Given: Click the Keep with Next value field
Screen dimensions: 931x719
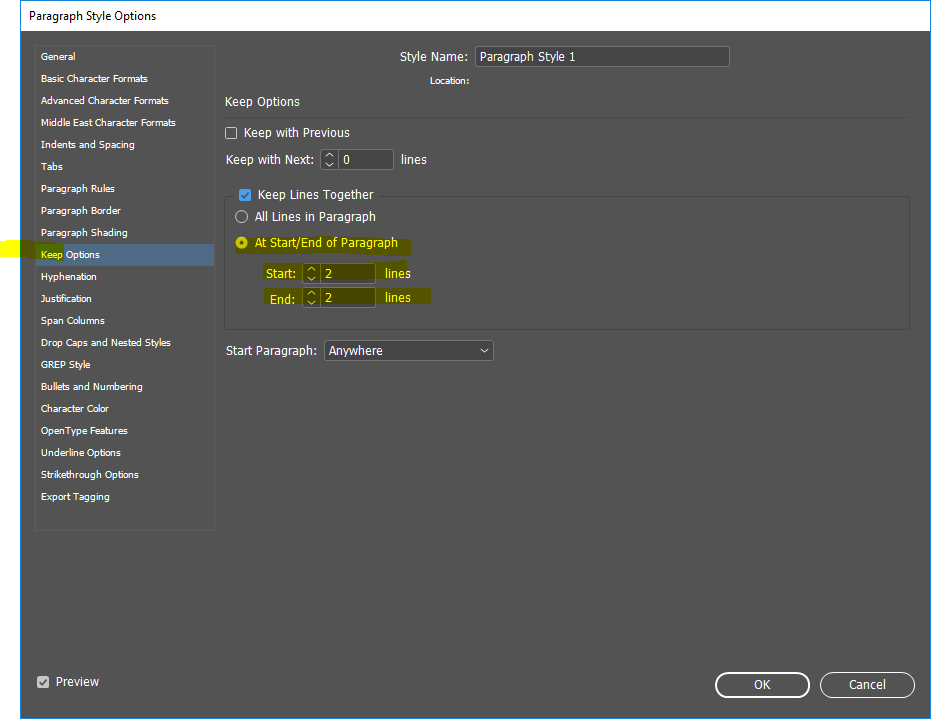Looking at the screenshot, I should pos(366,160).
